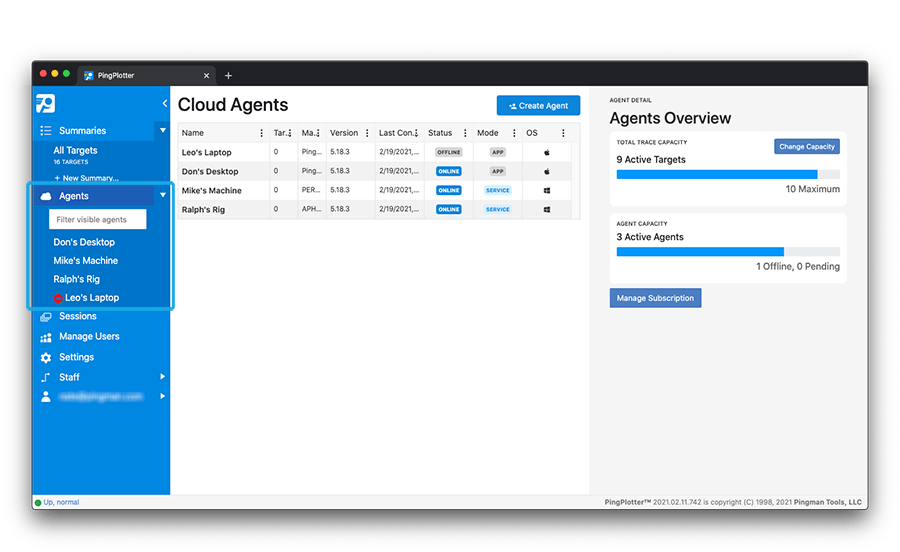Image resolution: width=900 pixels, height=552 pixels.
Task: Click the Windows OS icon for Ralph's Rig
Action: (x=547, y=209)
